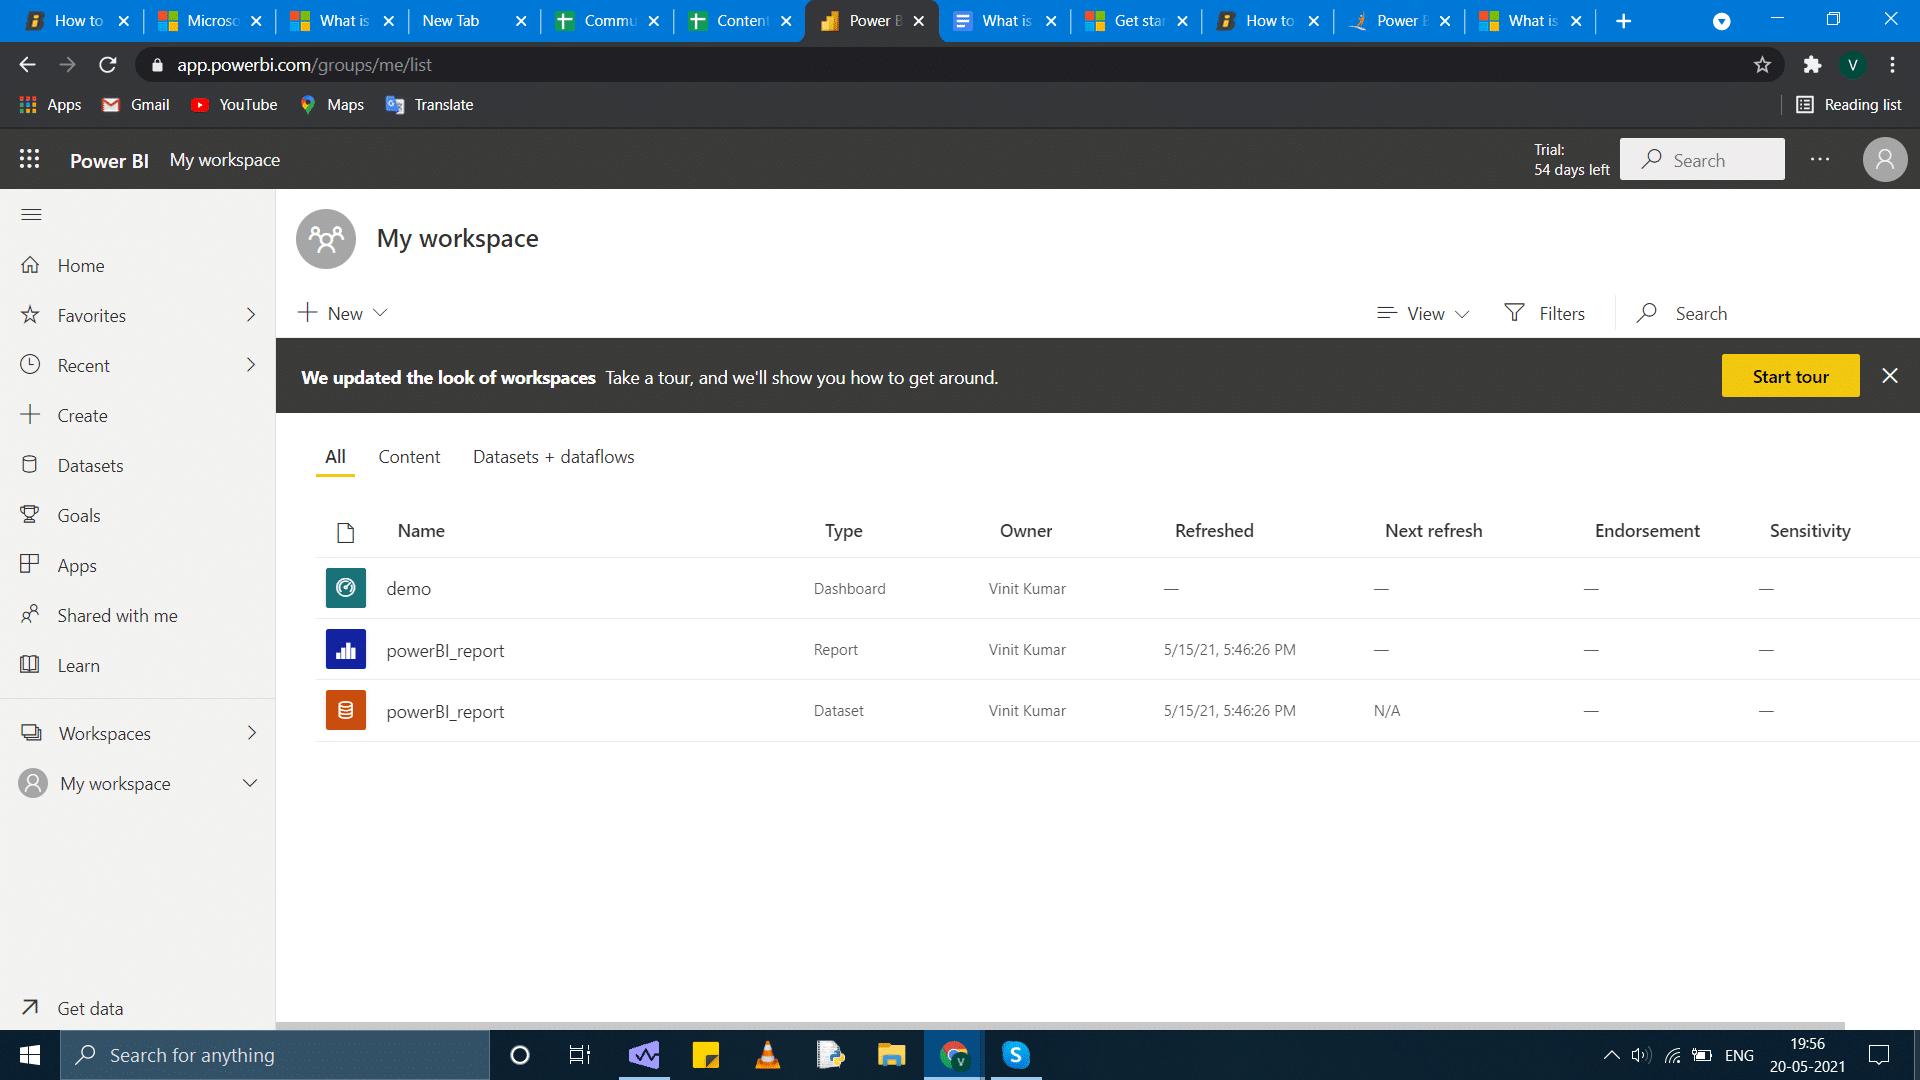Collapse the My workspace chevron in sidebar

[x=250, y=783]
